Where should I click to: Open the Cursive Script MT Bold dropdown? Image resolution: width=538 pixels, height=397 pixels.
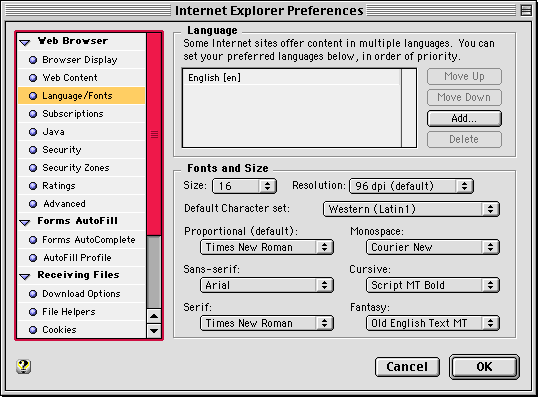coord(433,285)
